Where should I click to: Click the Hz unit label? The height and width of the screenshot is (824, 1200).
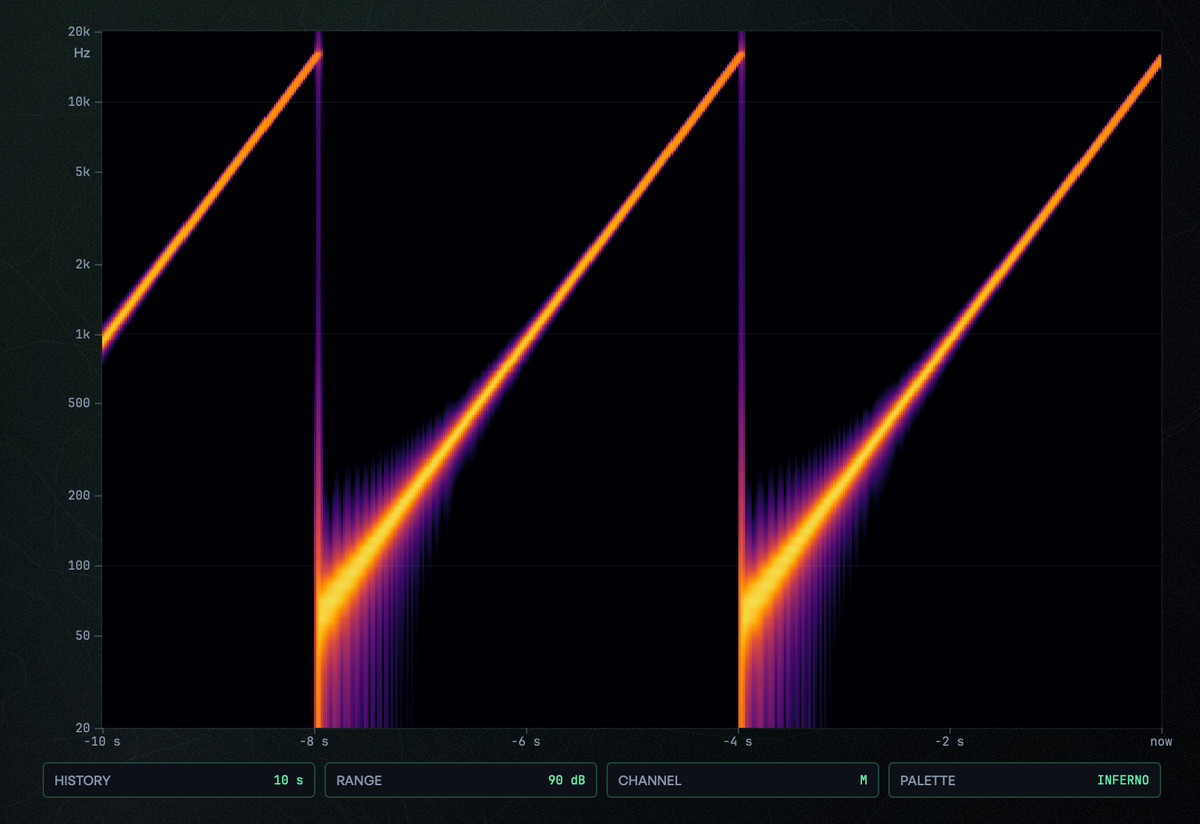[x=82, y=53]
